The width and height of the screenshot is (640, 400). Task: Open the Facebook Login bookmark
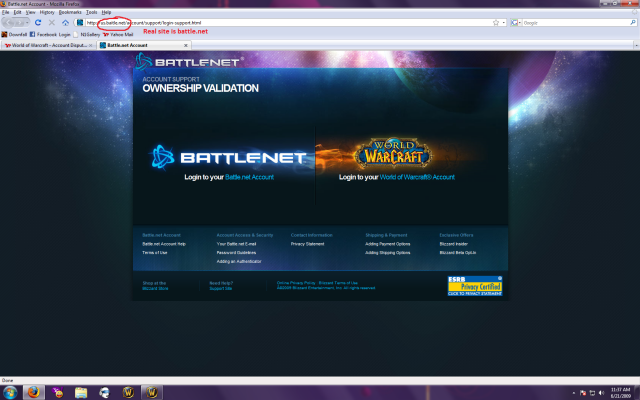pyautogui.click(x=50, y=34)
